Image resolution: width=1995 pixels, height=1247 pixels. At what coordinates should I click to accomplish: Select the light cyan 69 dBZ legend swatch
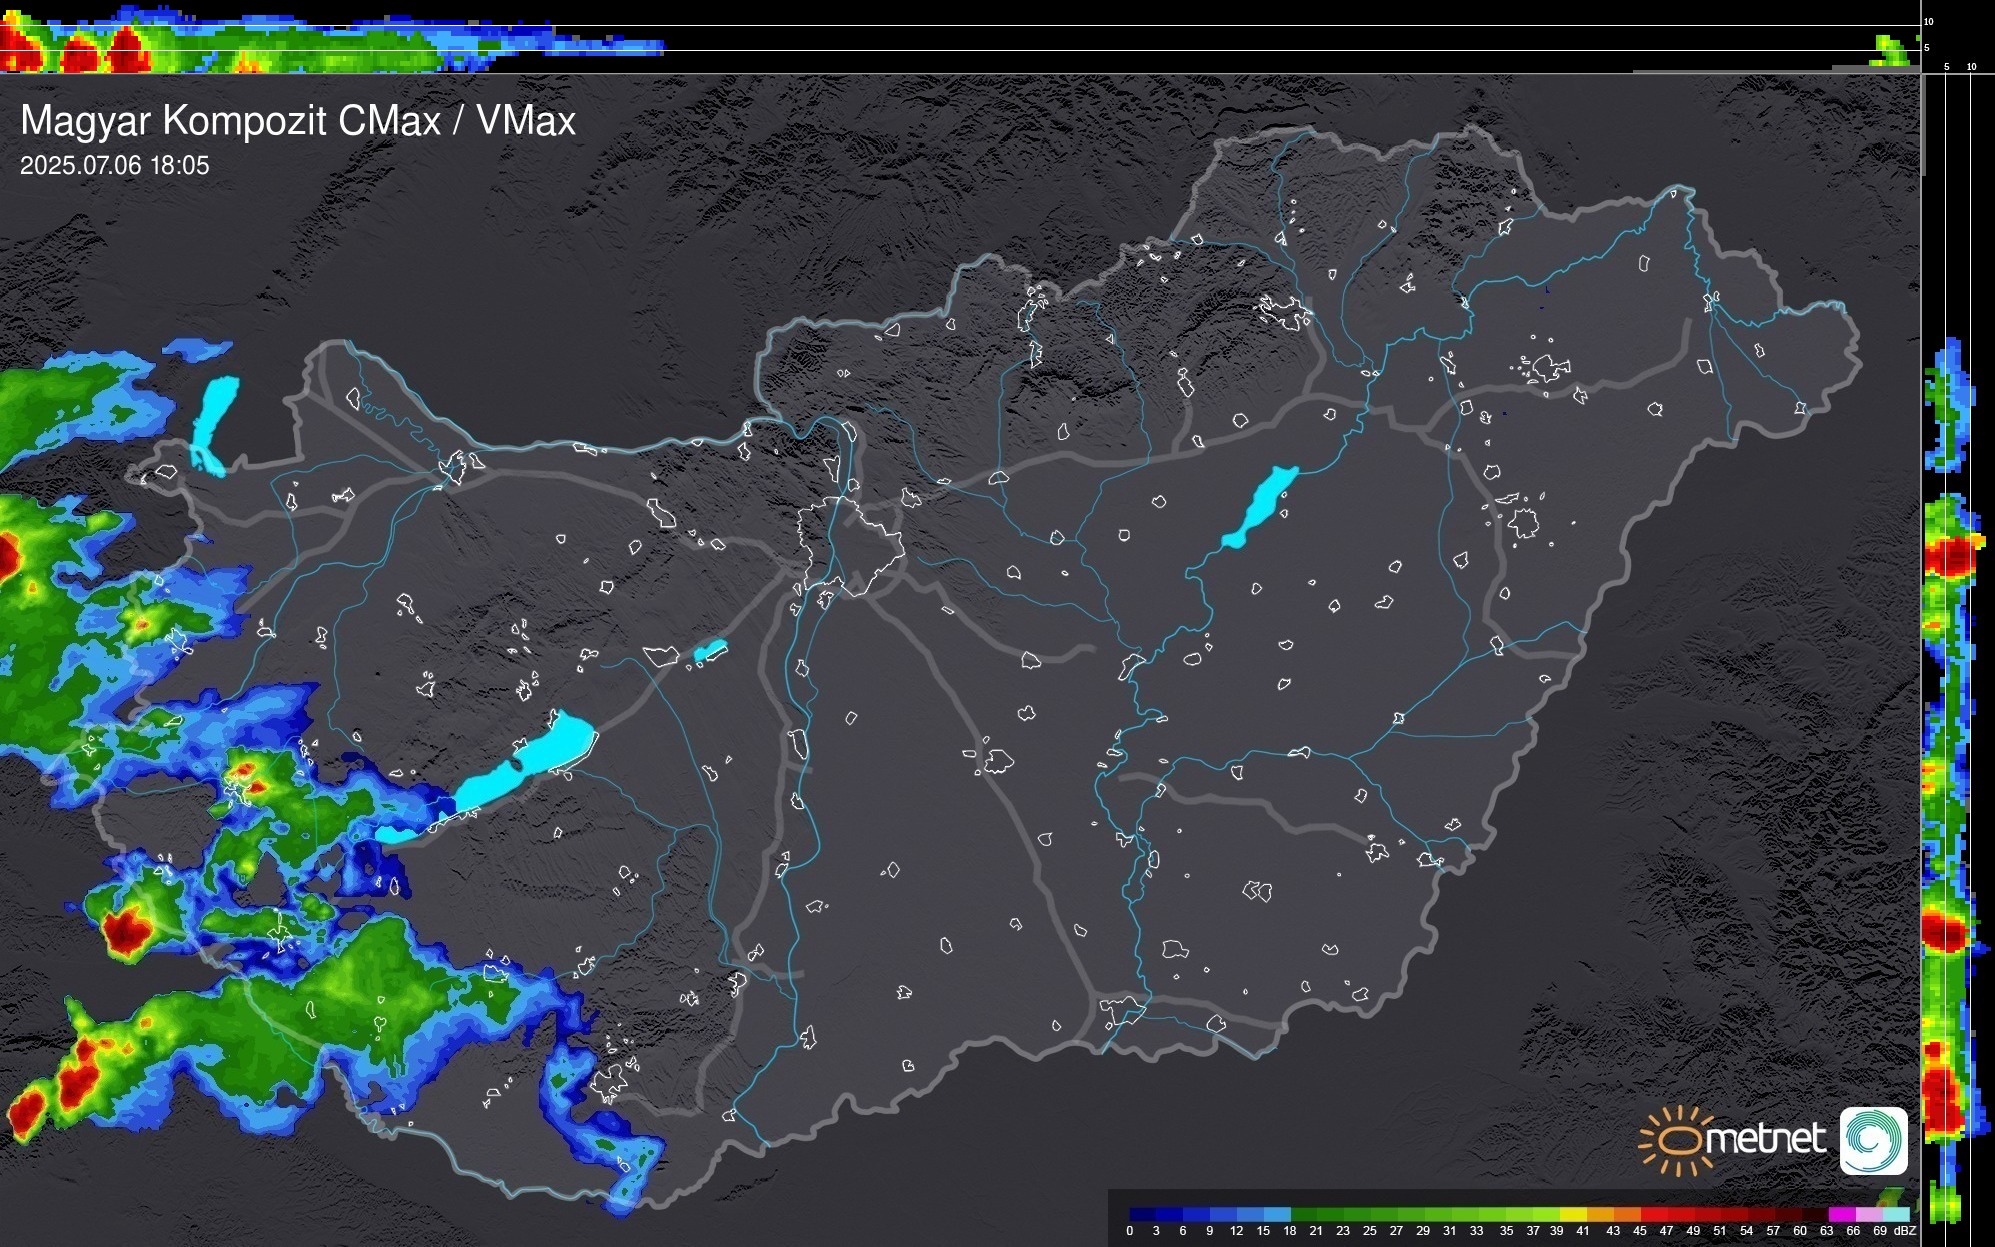point(1895,1214)
